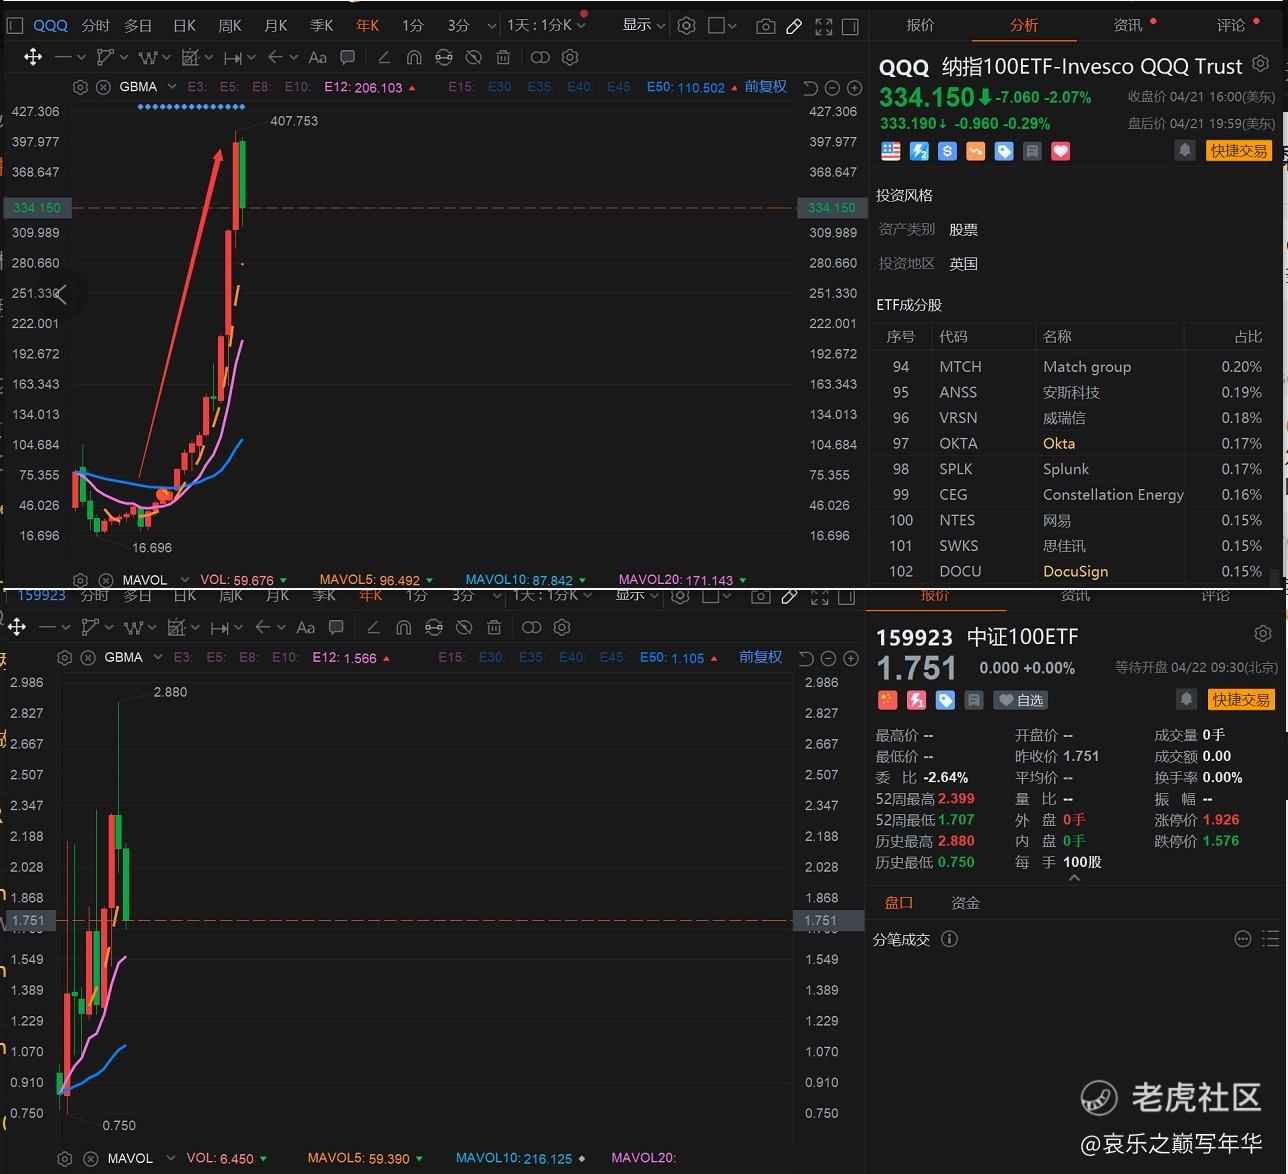Reset QQQ chart zoom with undo arrow
1288x1174 pixels.
(x=810, y=88)
